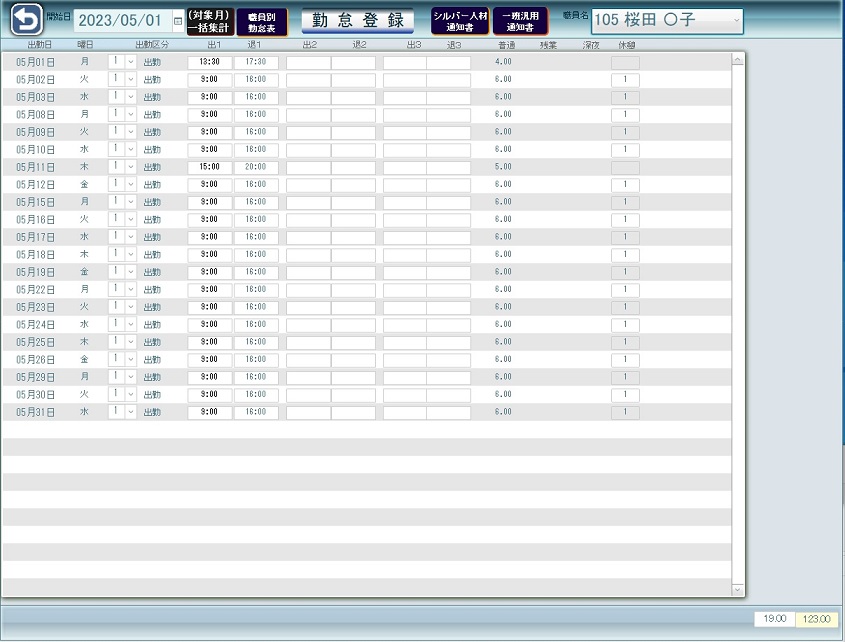Select the 休憩 field for 05月12日
Viewport: 845px width, 642px height.
tap(625, 185)
